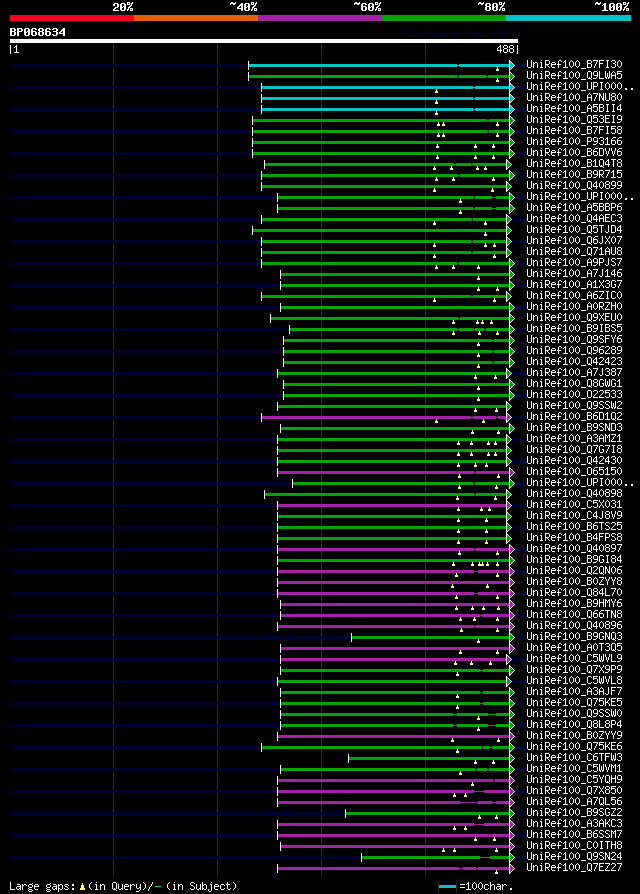Click the green ~80% identity legend segment
Image resolution: width=640 pixels, height=894 pixels.
pyautogui.click(x=444, y=18)
